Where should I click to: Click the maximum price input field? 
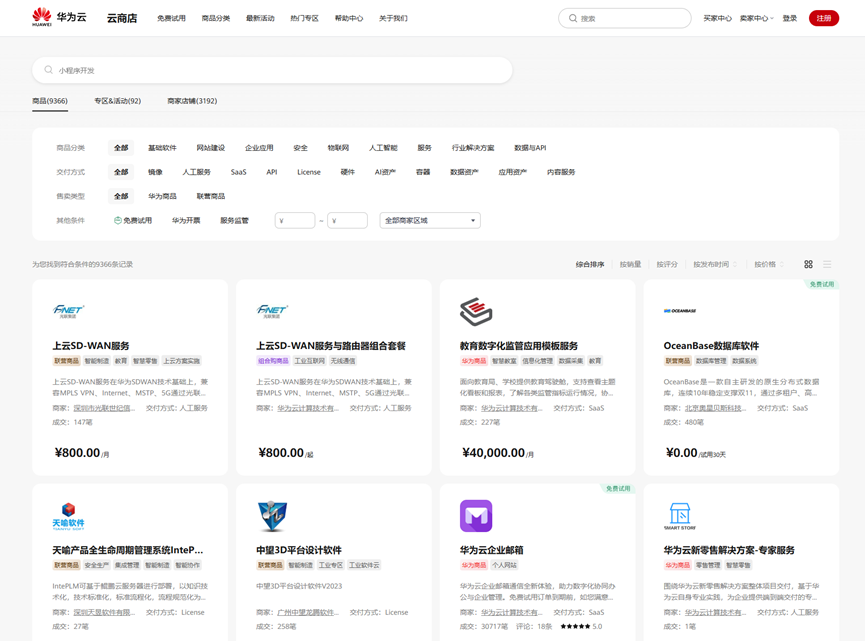(348, 220)
